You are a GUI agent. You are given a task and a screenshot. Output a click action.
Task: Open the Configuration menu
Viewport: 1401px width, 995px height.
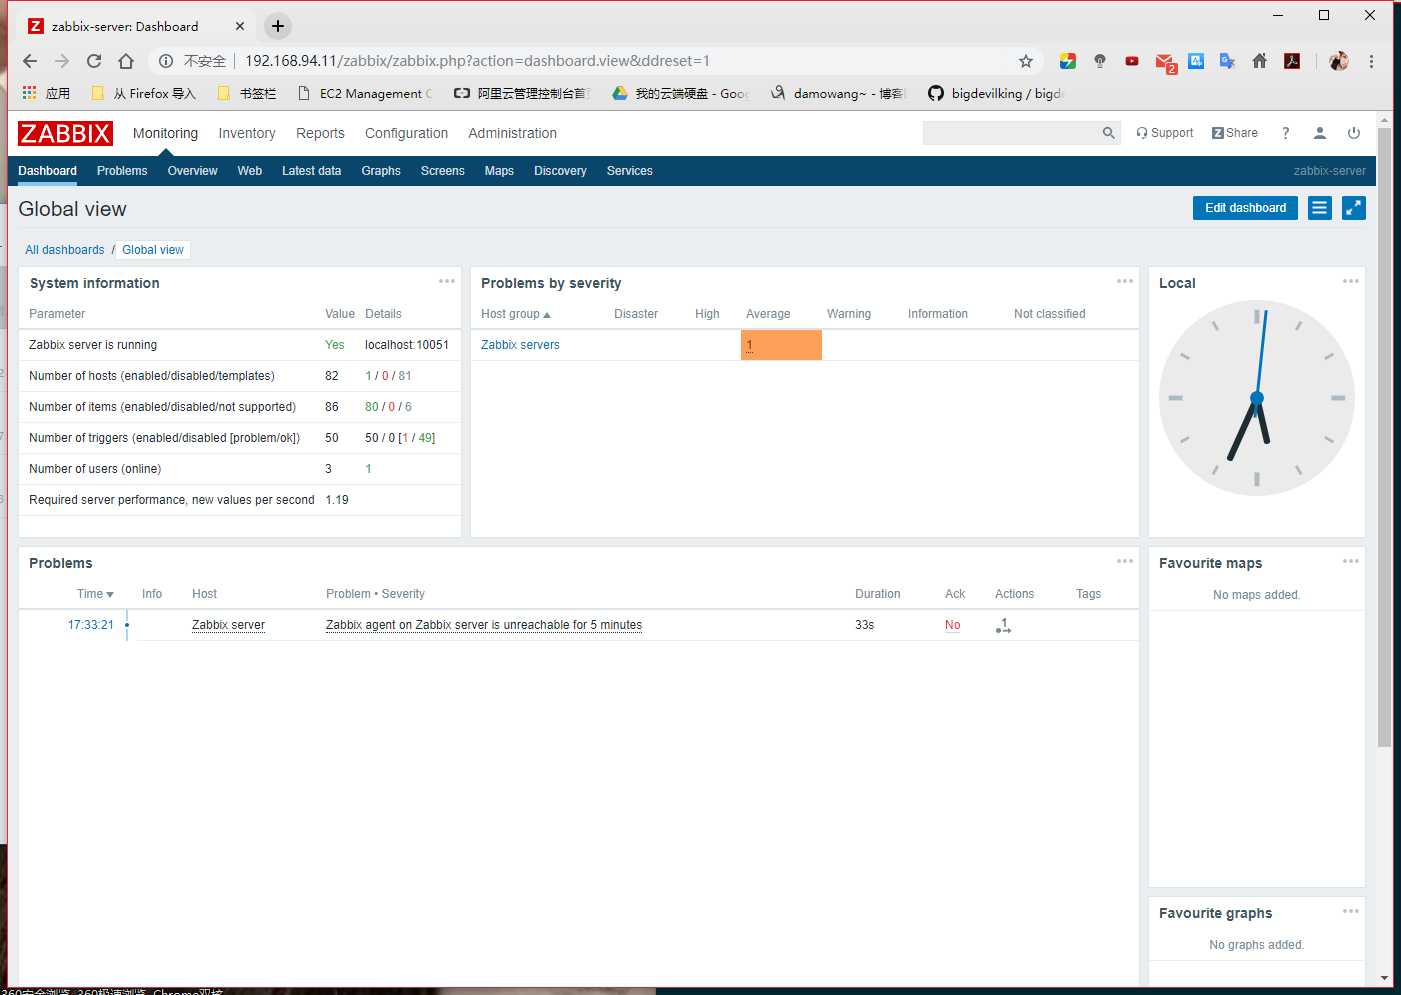[x=406, y=133]
